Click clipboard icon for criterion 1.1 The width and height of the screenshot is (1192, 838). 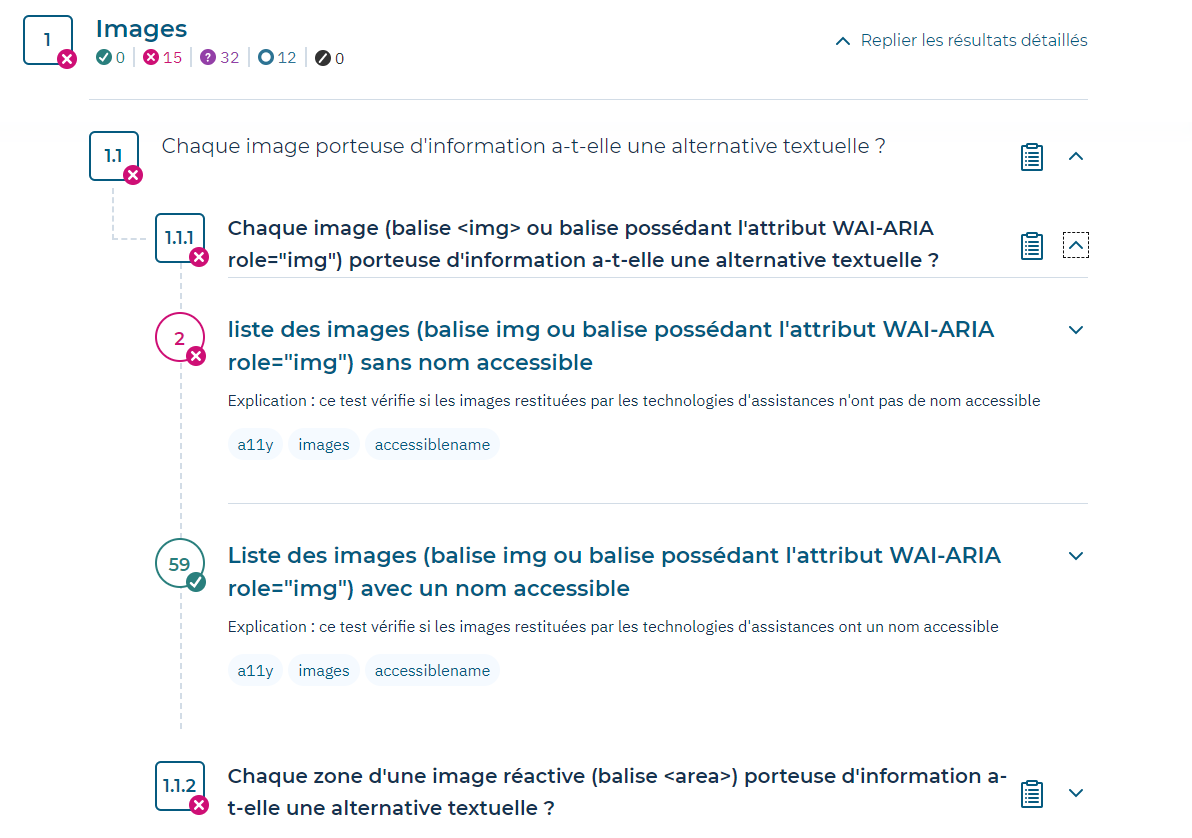pyautogui.click(x=1032, y=157)
